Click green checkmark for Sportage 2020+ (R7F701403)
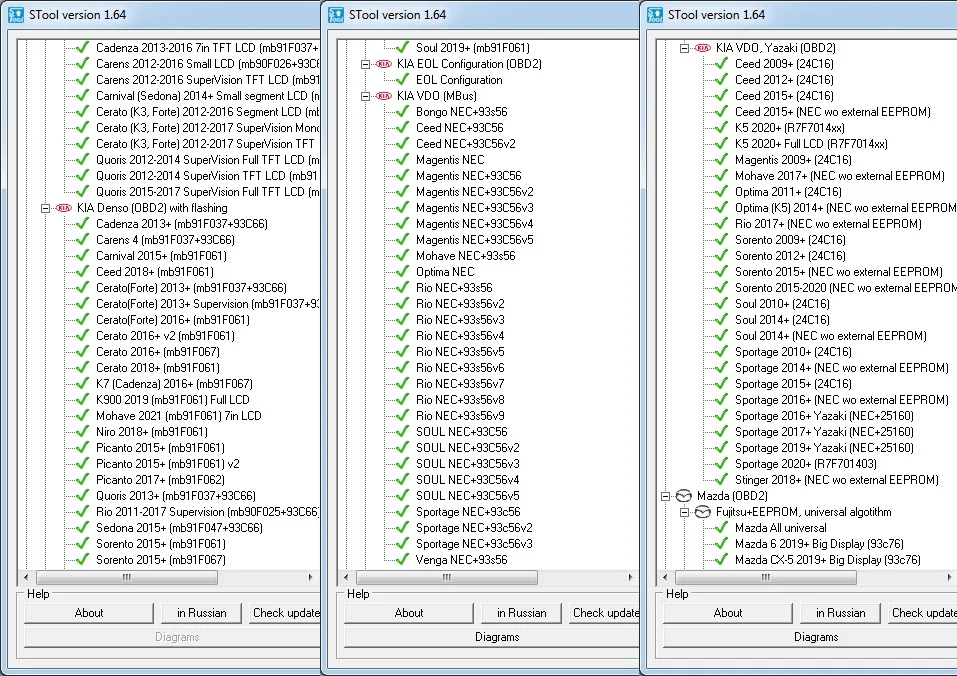 (721, 464)
